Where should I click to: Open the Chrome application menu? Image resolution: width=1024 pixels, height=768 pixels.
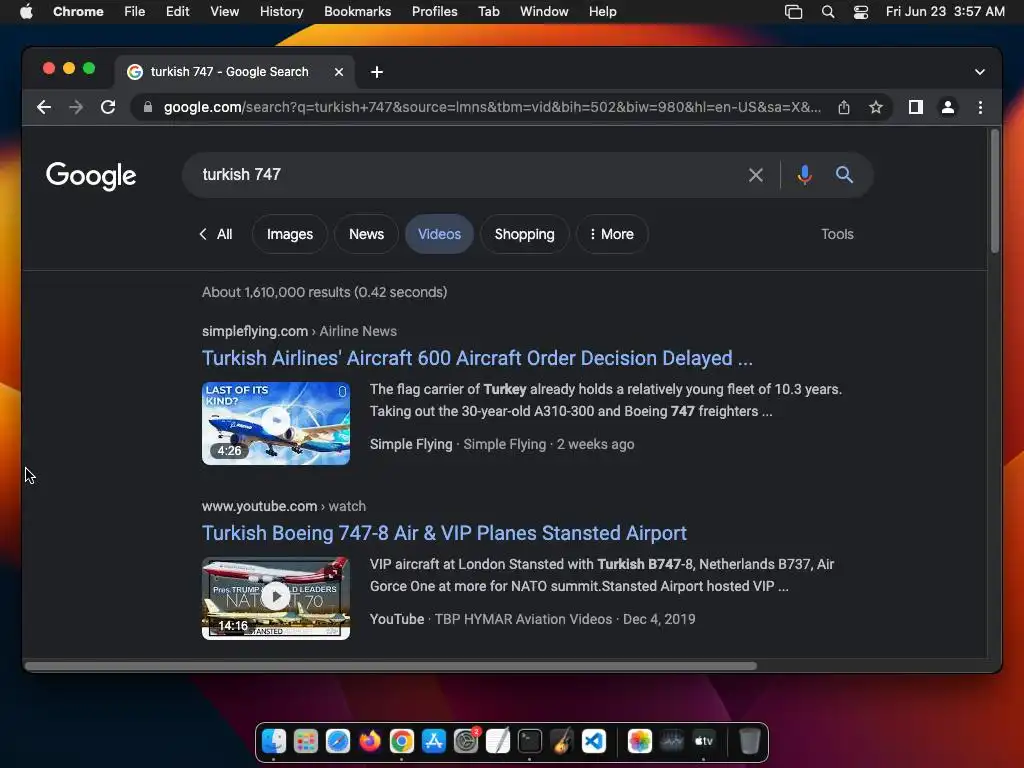(x=78, y=11)
